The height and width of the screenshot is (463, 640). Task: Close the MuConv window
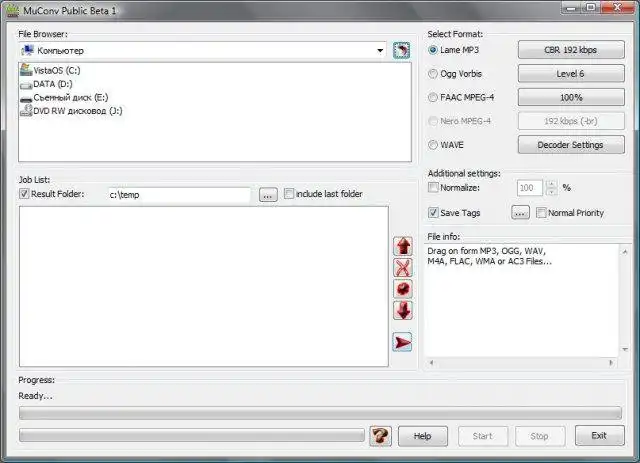617,8
